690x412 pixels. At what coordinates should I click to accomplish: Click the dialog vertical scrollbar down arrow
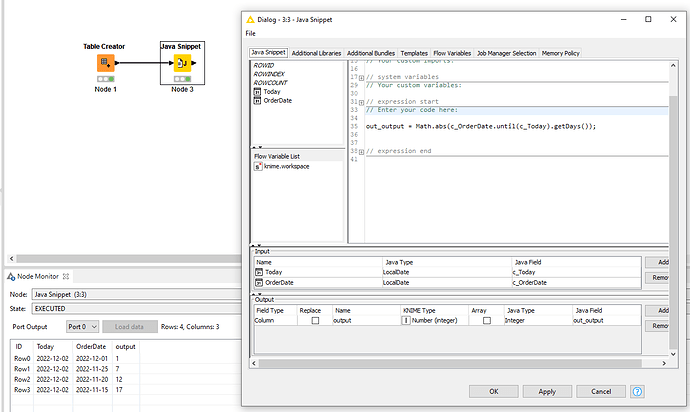click(x=673, y=354)
